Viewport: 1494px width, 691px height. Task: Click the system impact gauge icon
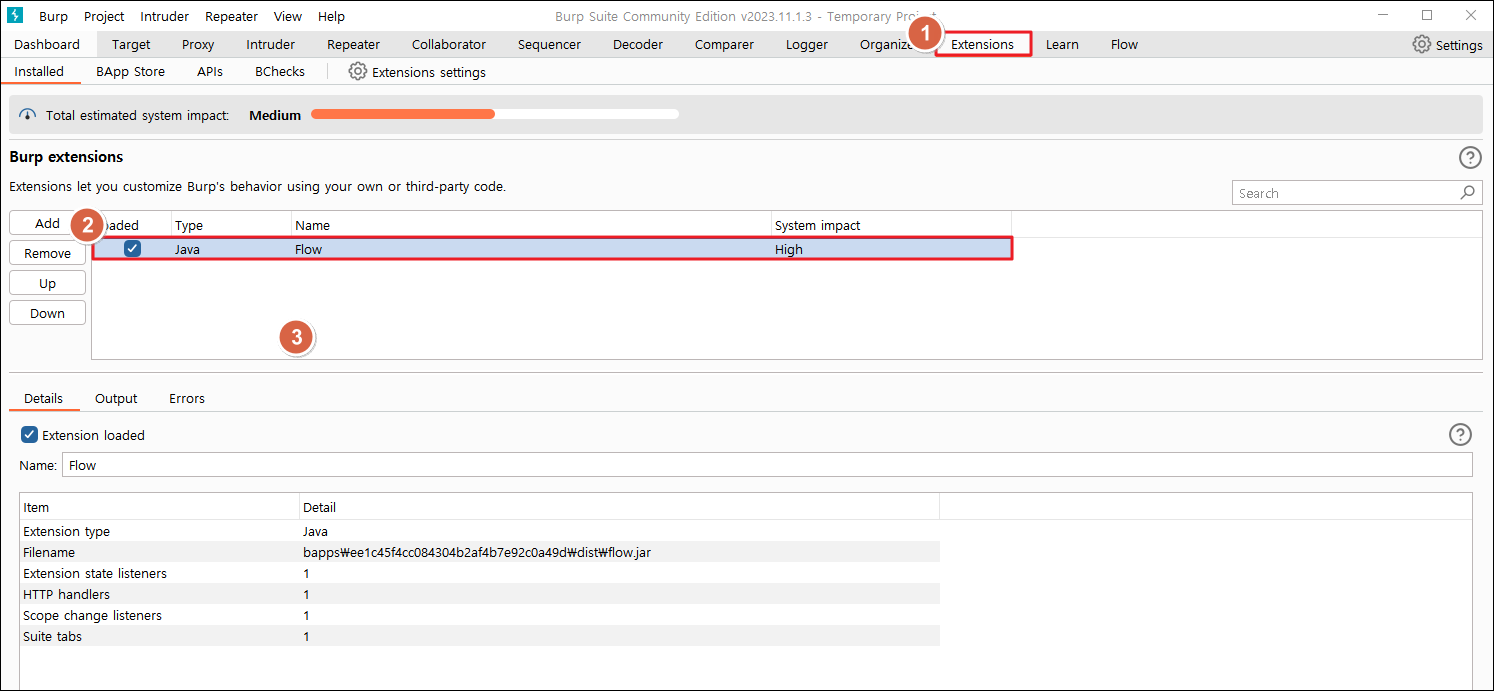tap(28, 115)
